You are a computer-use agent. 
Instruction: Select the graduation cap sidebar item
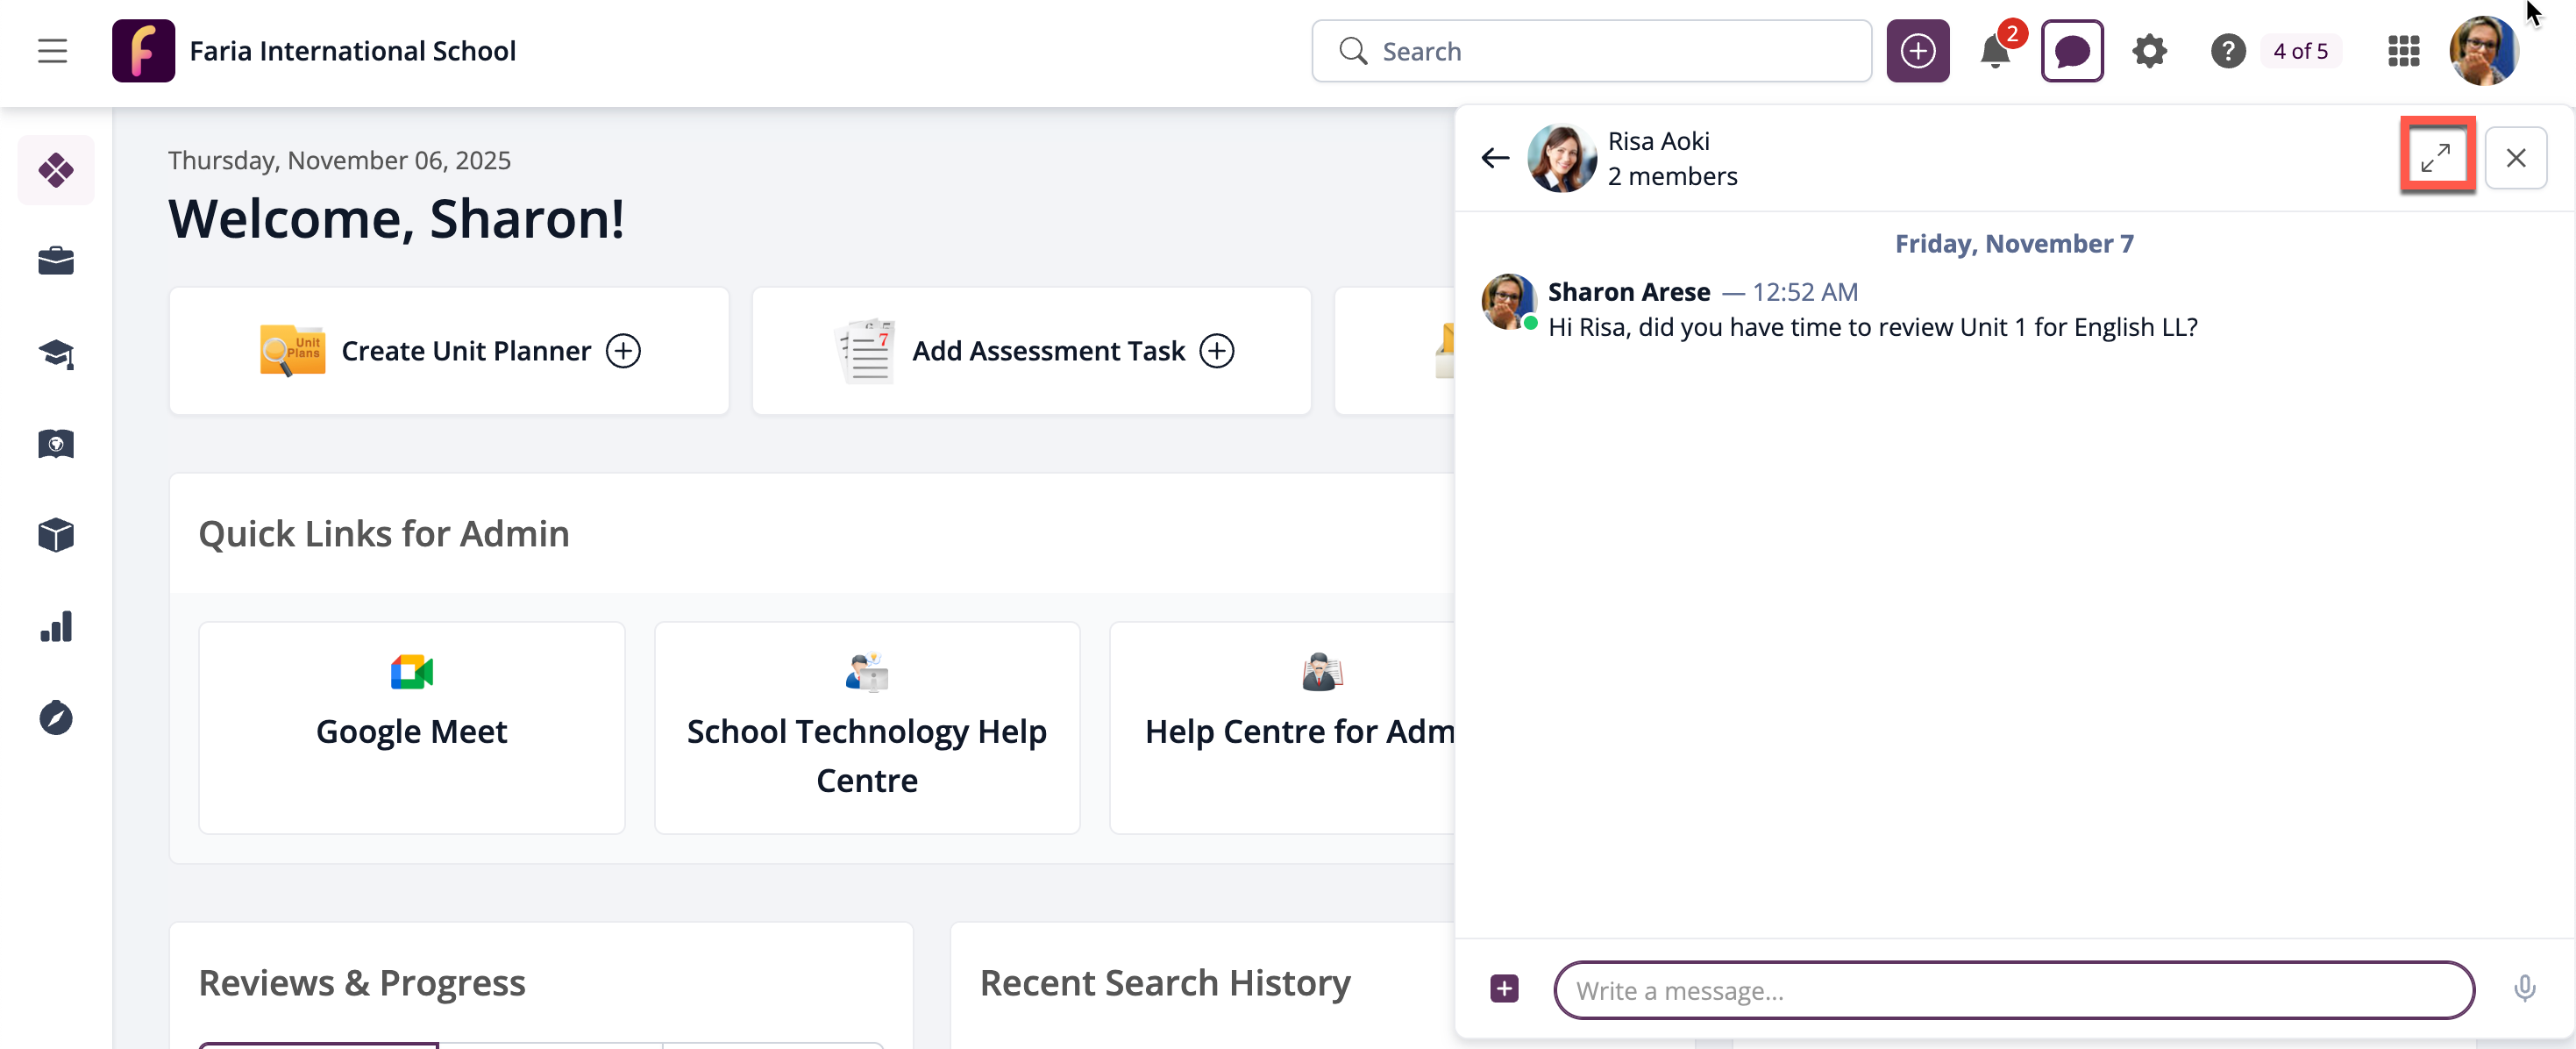click(x=56, y=353)
